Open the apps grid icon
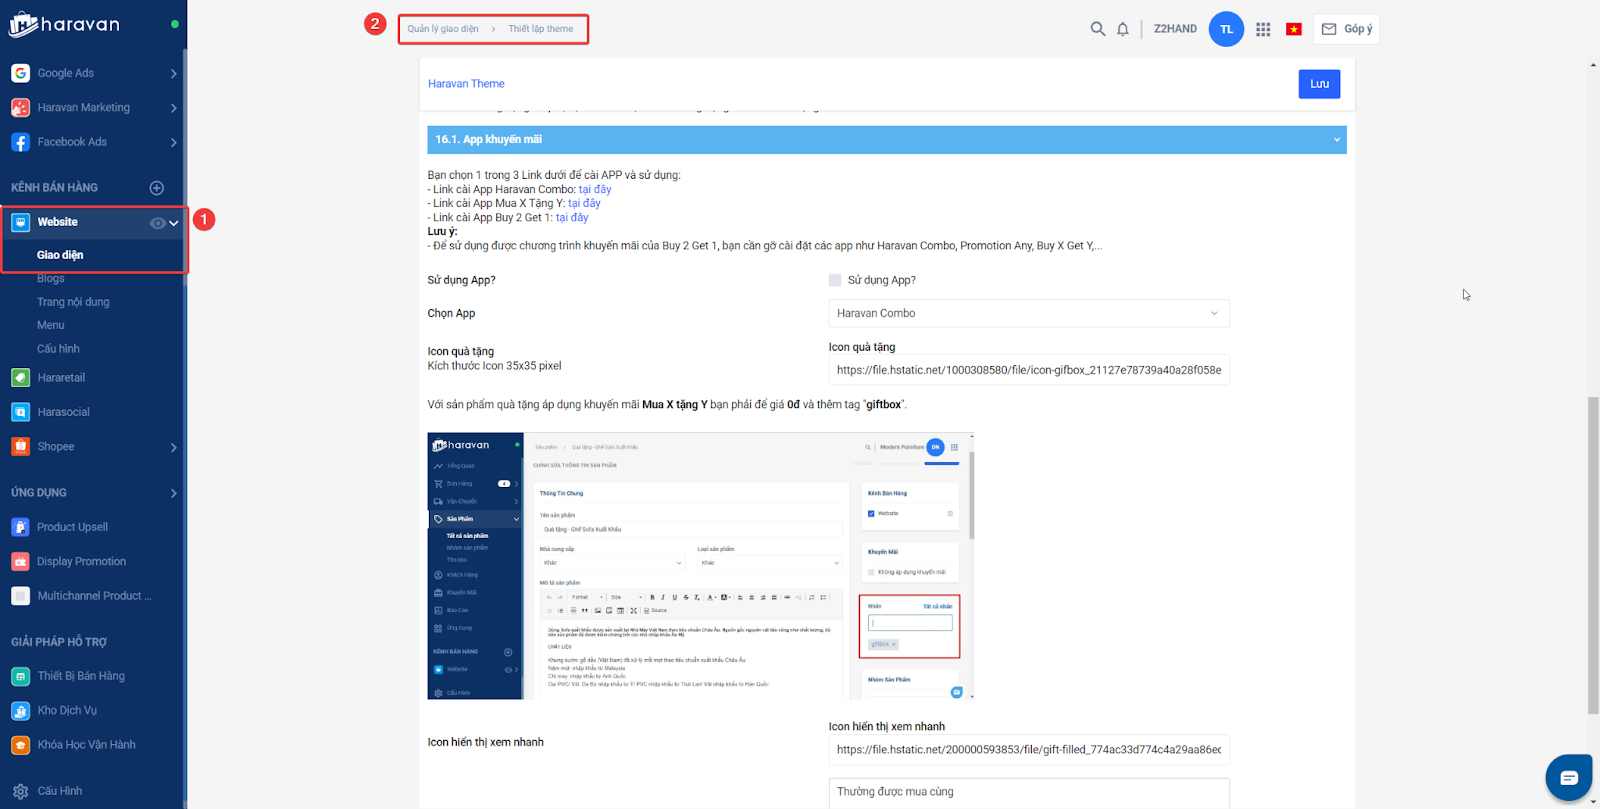Screen dimensions: 1600x809 pos(1263,29)
